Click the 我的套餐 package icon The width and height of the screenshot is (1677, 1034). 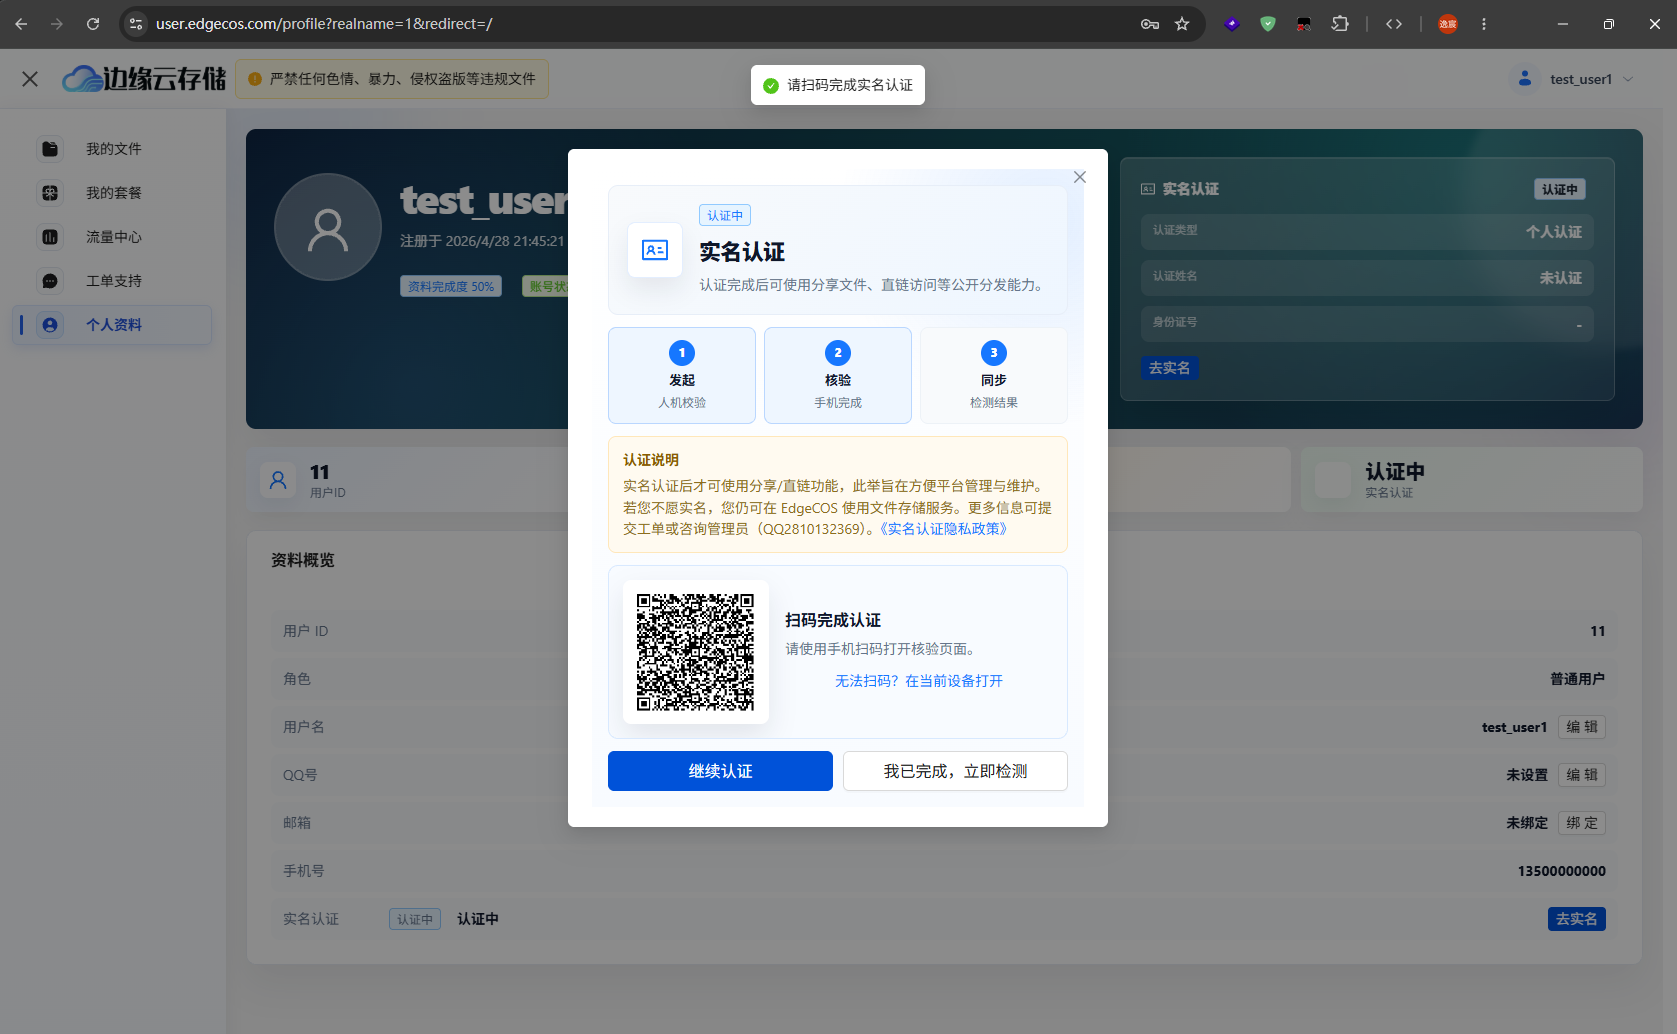click(50, 193)
